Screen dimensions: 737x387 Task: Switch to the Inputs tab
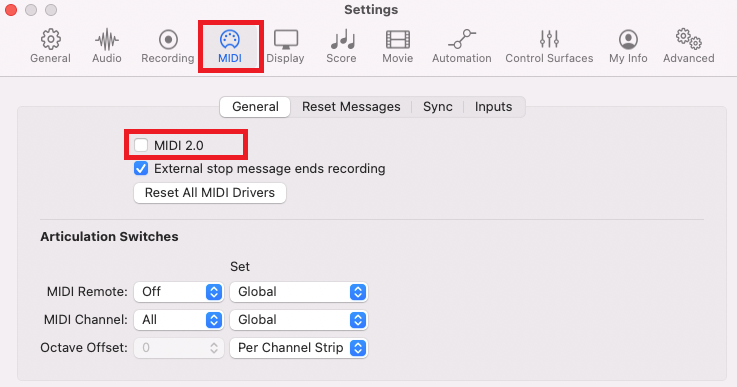(494, 107)
